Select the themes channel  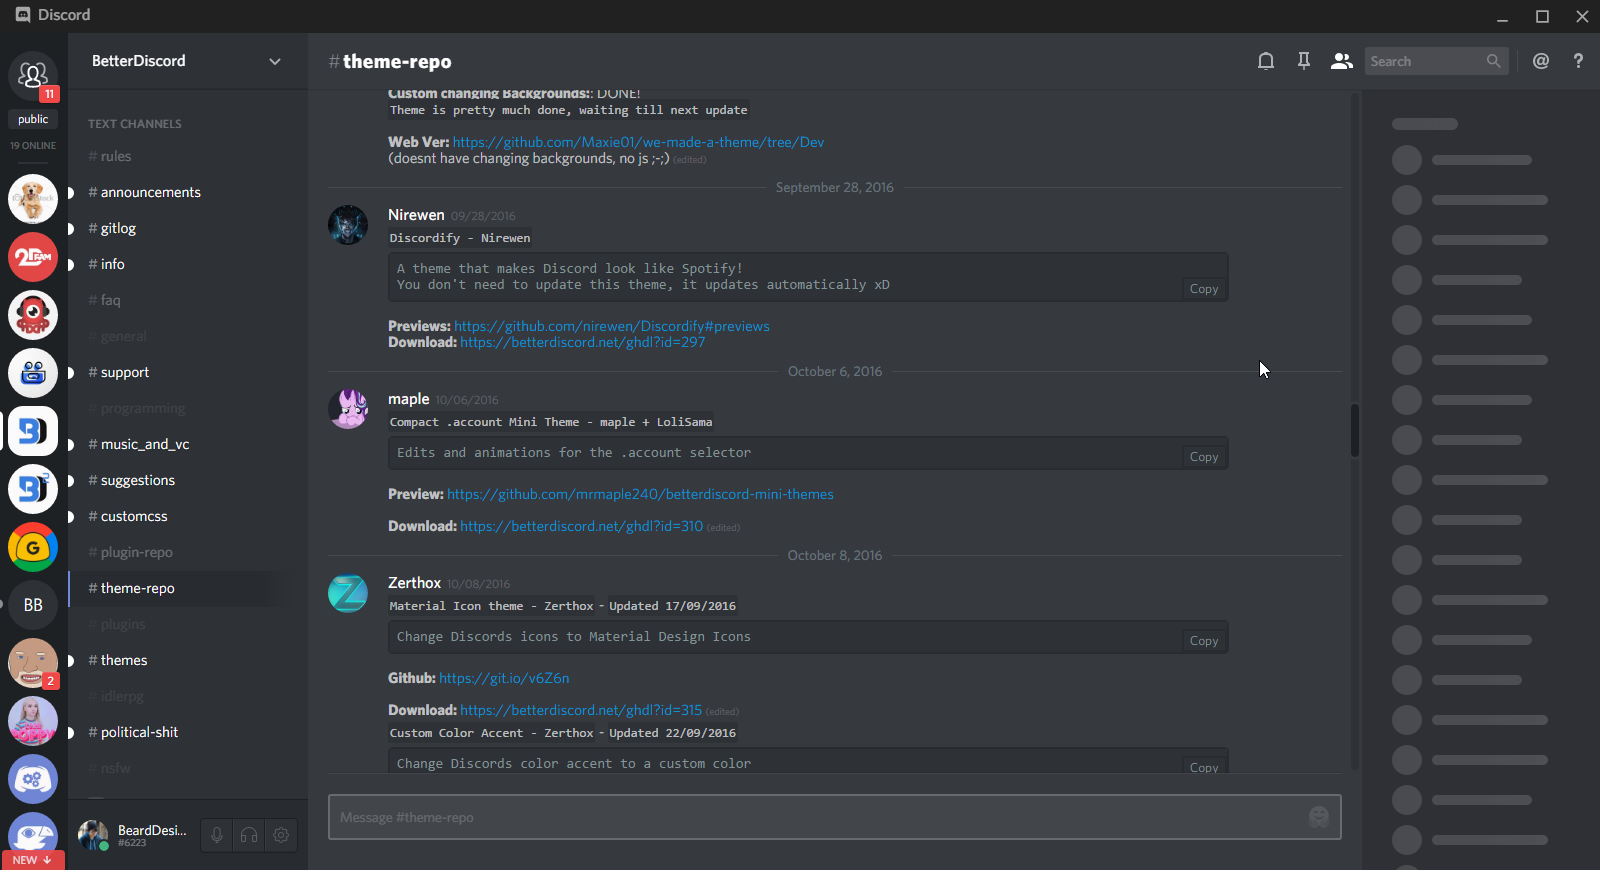coord(188,660)
